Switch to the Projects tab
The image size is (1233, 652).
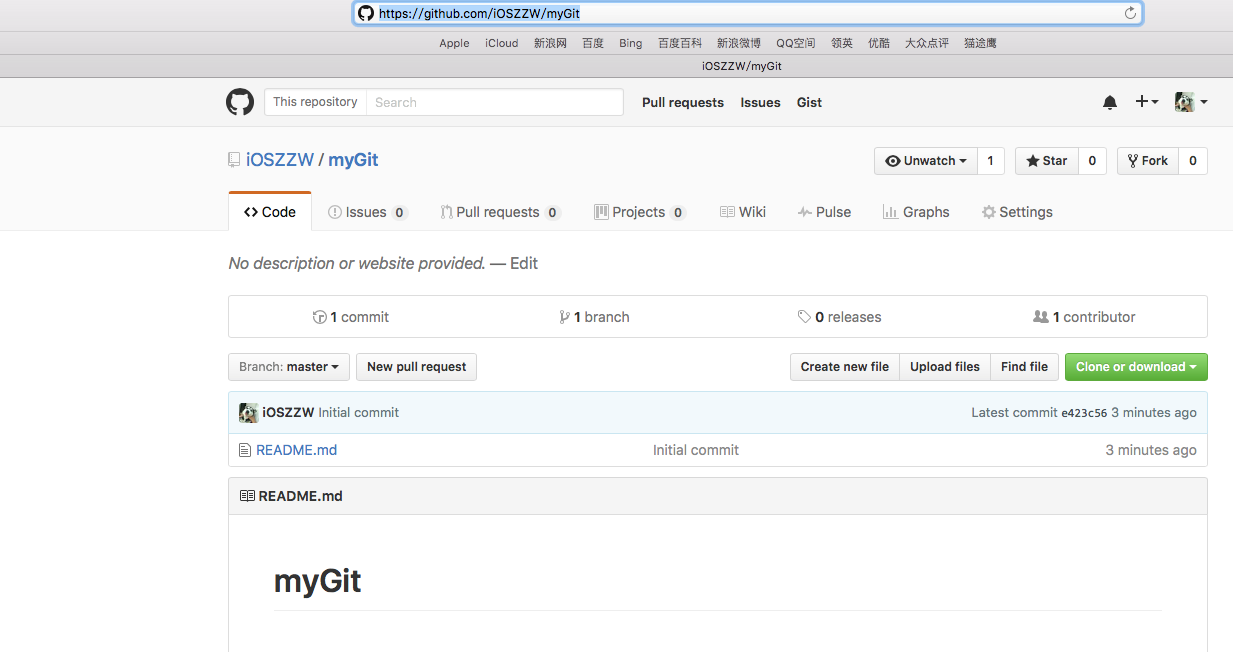click(x=640, y=212)
